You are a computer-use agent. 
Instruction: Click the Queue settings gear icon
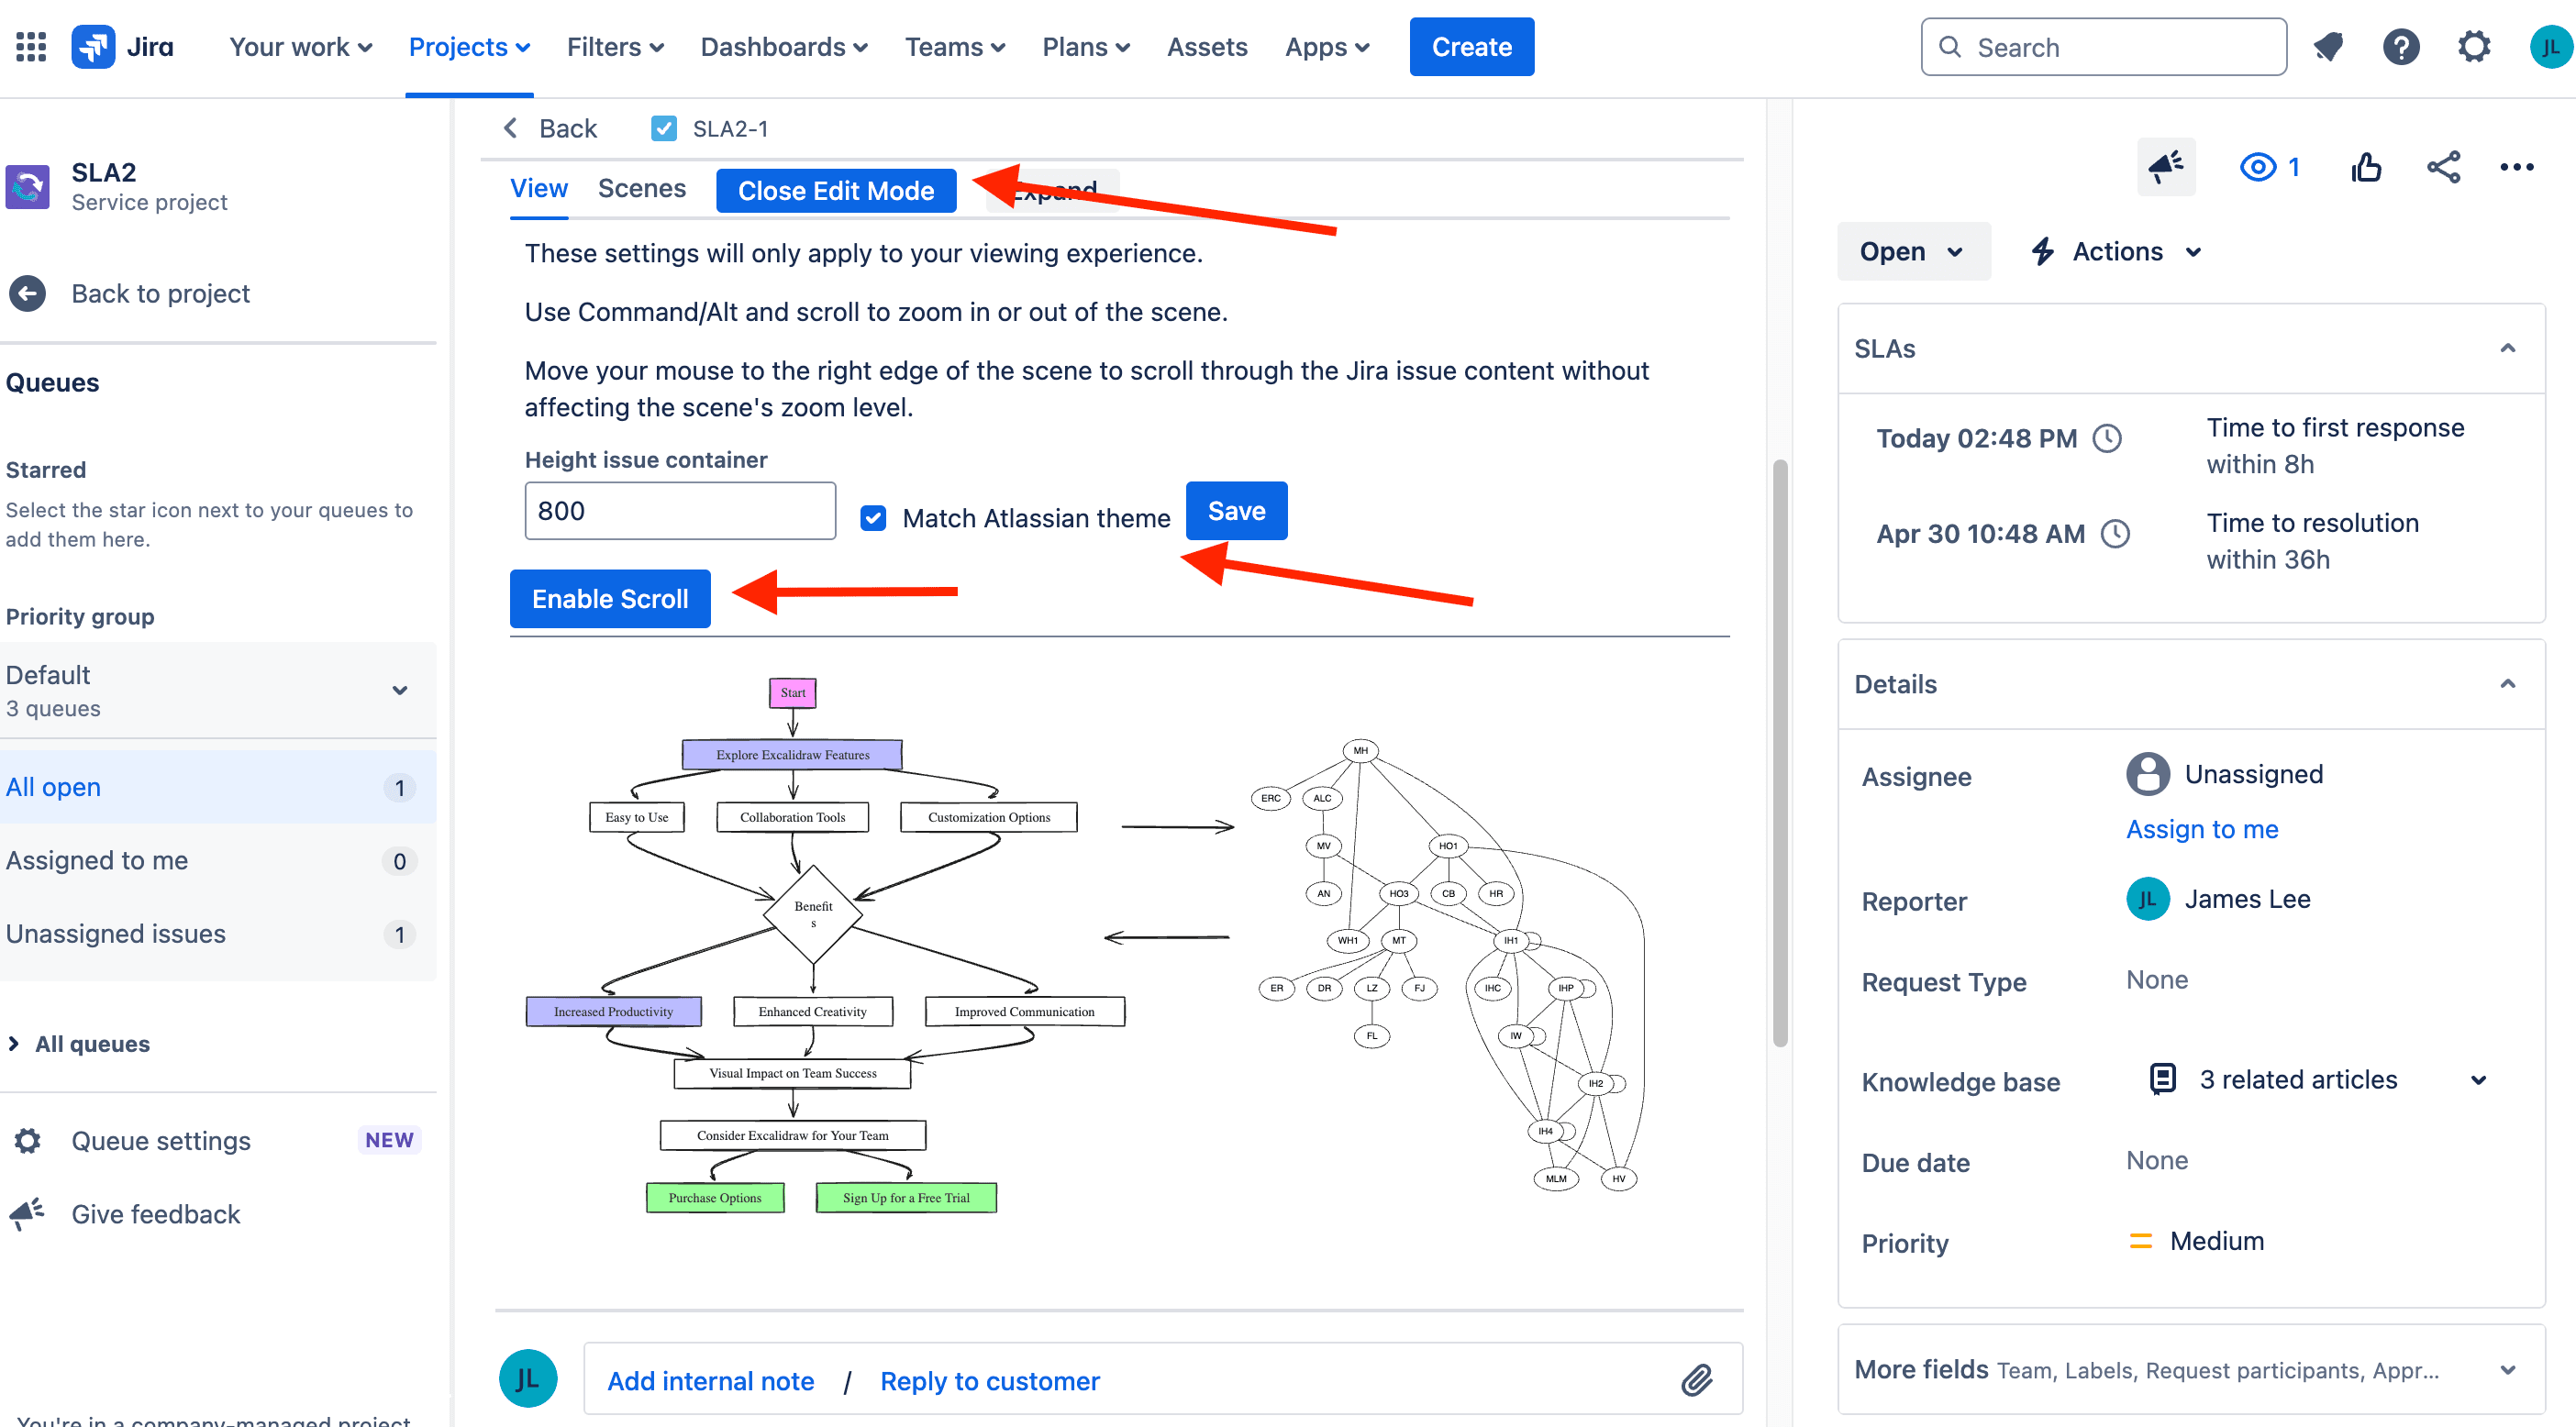(x=27, y=1141)
